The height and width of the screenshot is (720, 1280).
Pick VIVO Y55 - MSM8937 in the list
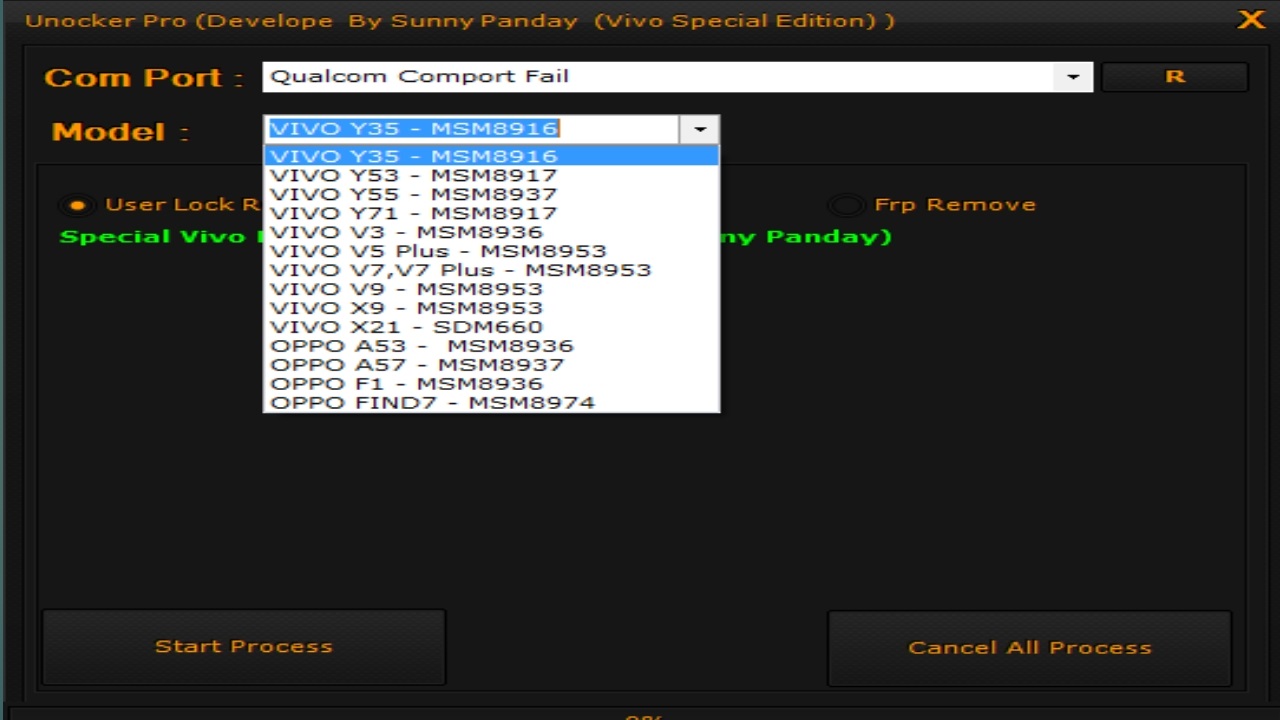[x=491, y=194]
